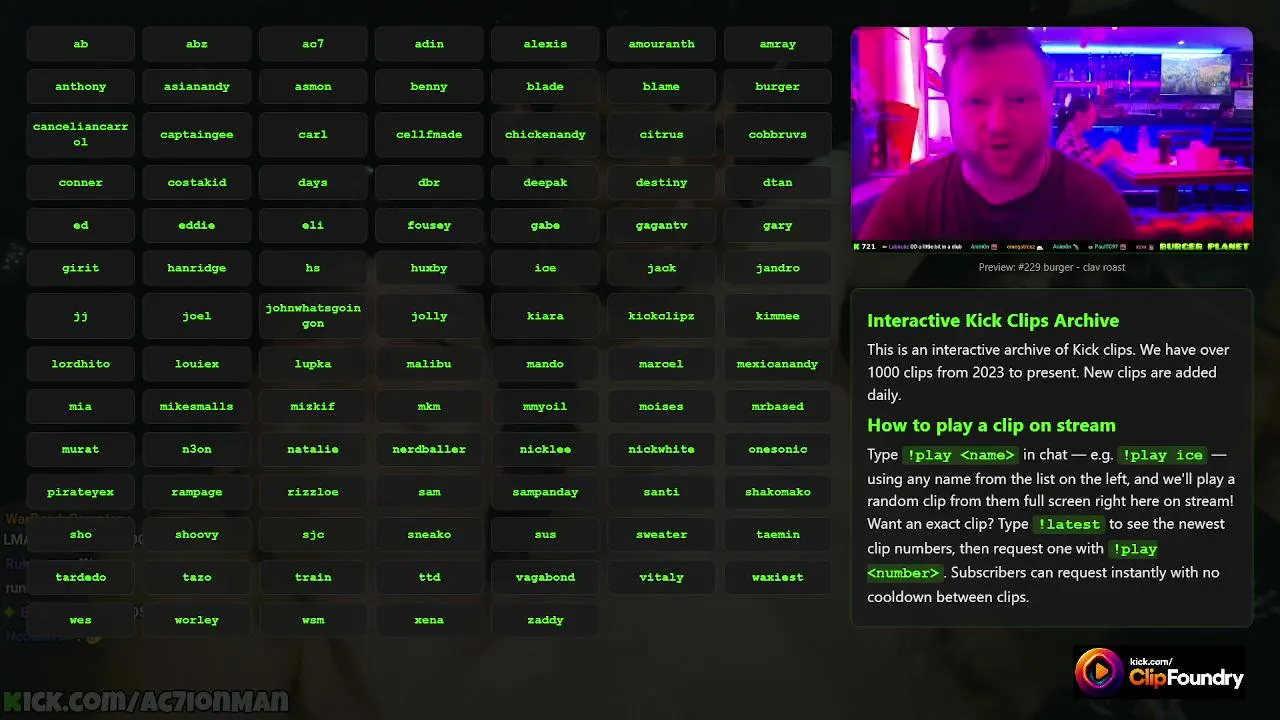Click the "mizkif" name button
Viewport: 1280px width, 720px height.
pos(313,407)
